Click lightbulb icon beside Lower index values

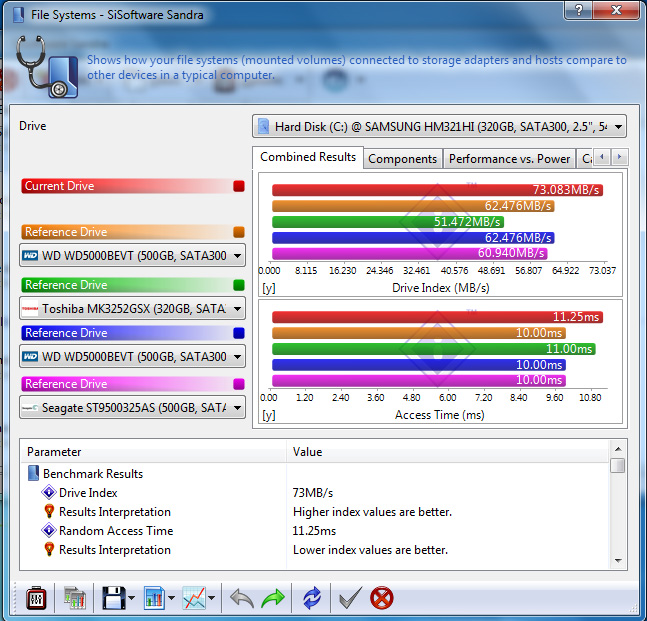(x=49, y=550)
